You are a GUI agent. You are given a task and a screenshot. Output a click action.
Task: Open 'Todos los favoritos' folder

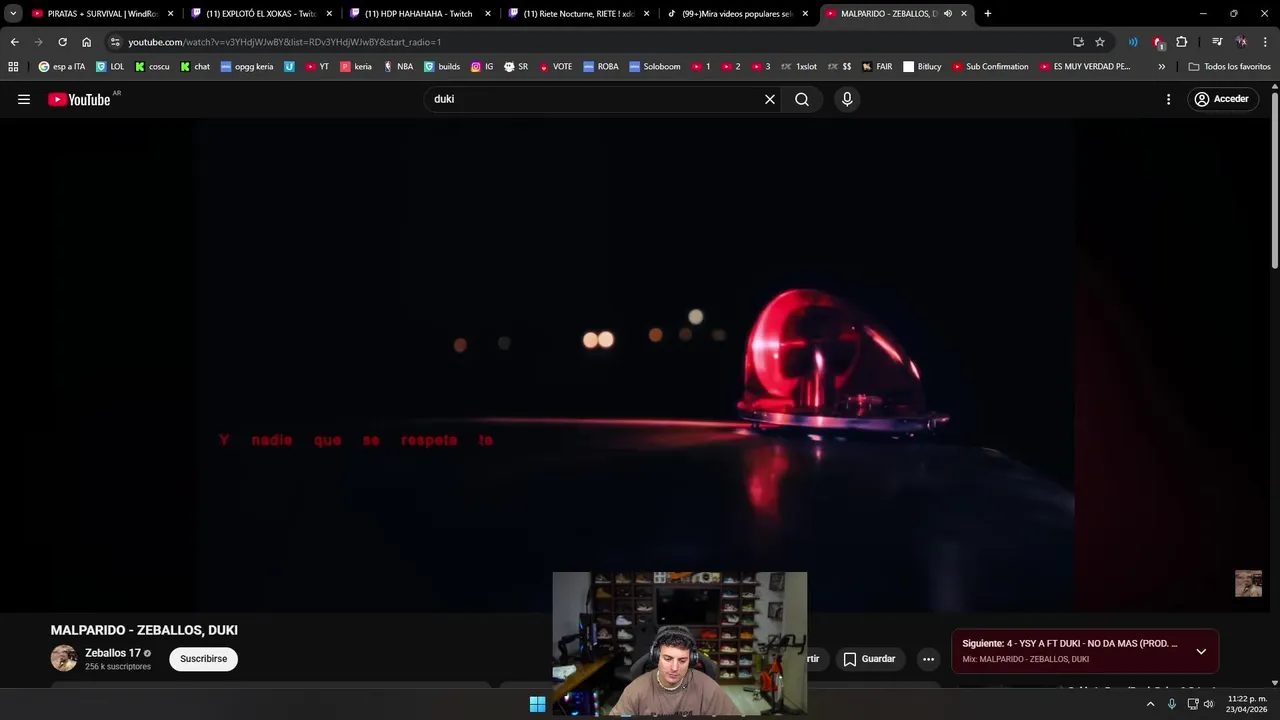(x=1229, y=67)
